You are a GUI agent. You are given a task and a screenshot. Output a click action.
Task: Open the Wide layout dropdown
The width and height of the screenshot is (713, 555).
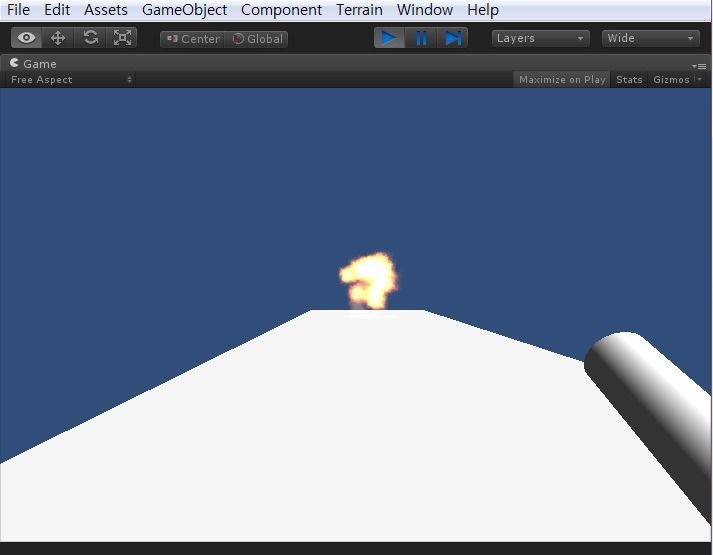(651, 38)
